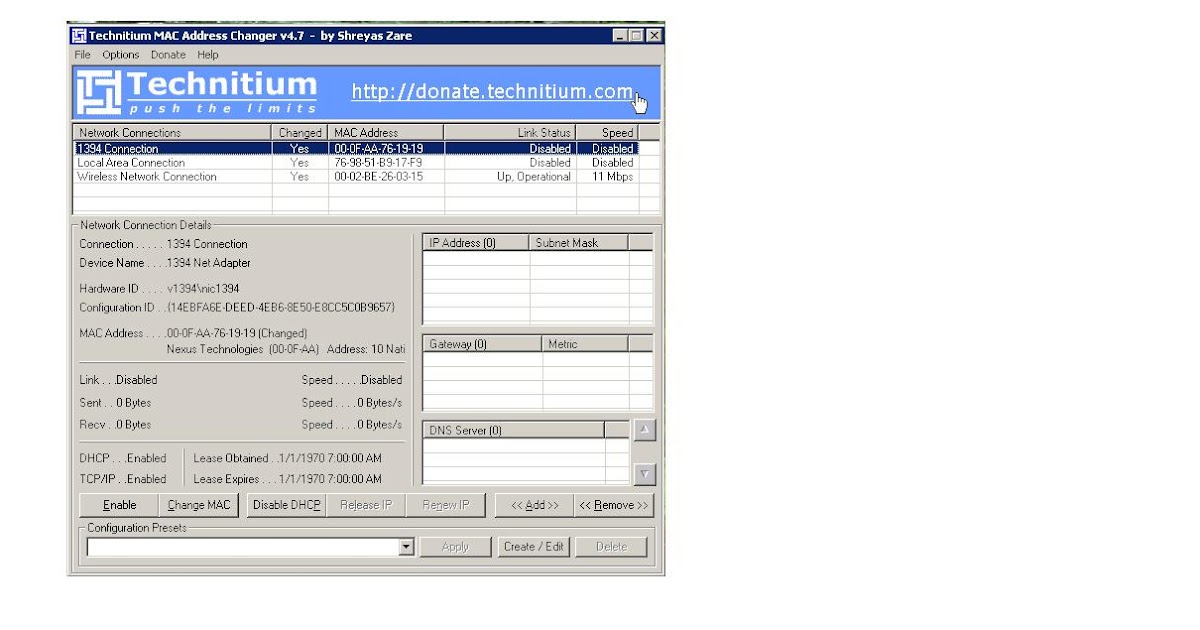Open the Configuration Presets dropdown arrow
The height and width of the screenshot is (630, 1200).
(406, 547)
